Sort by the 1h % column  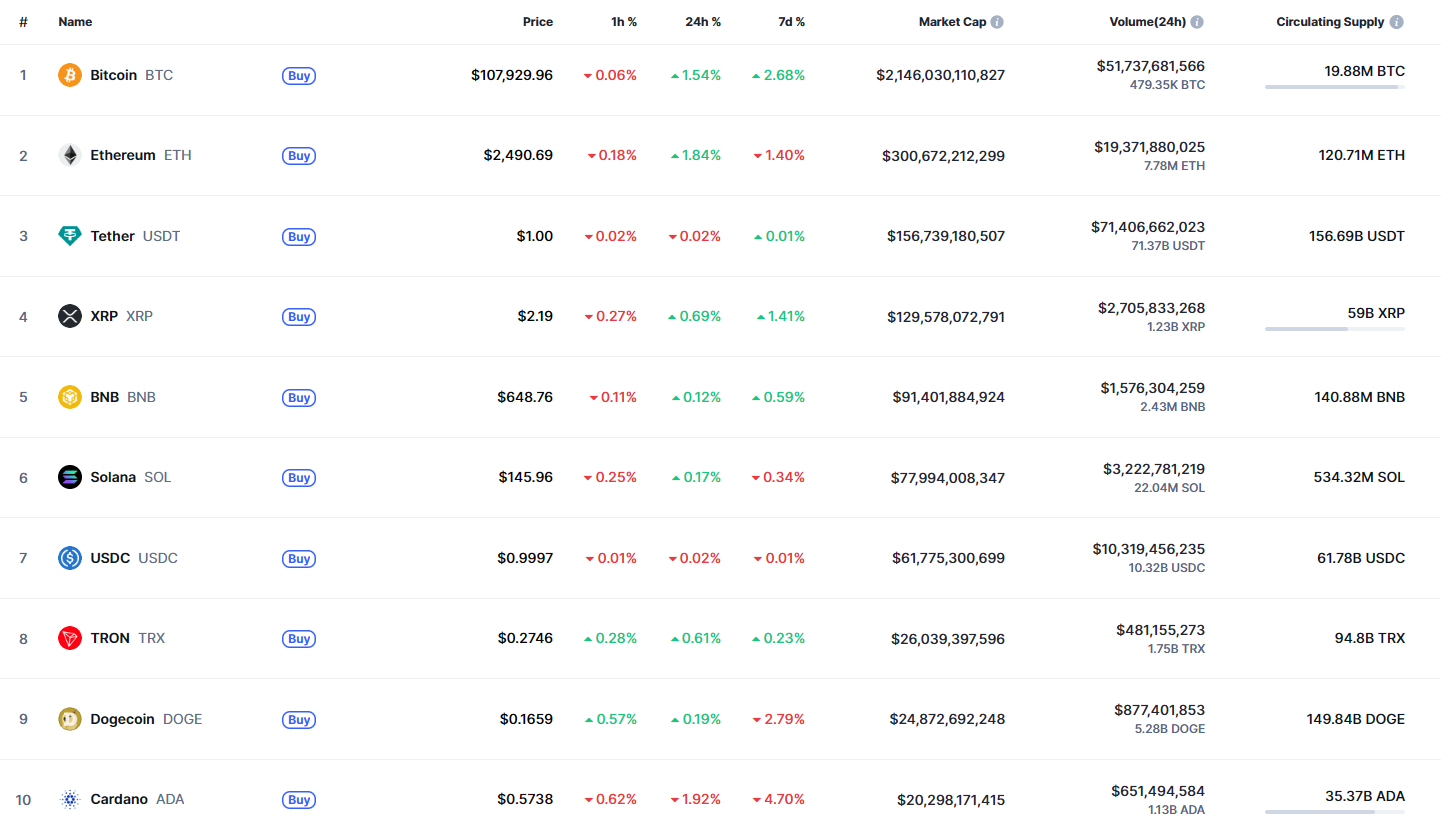(x=624, y=22)
